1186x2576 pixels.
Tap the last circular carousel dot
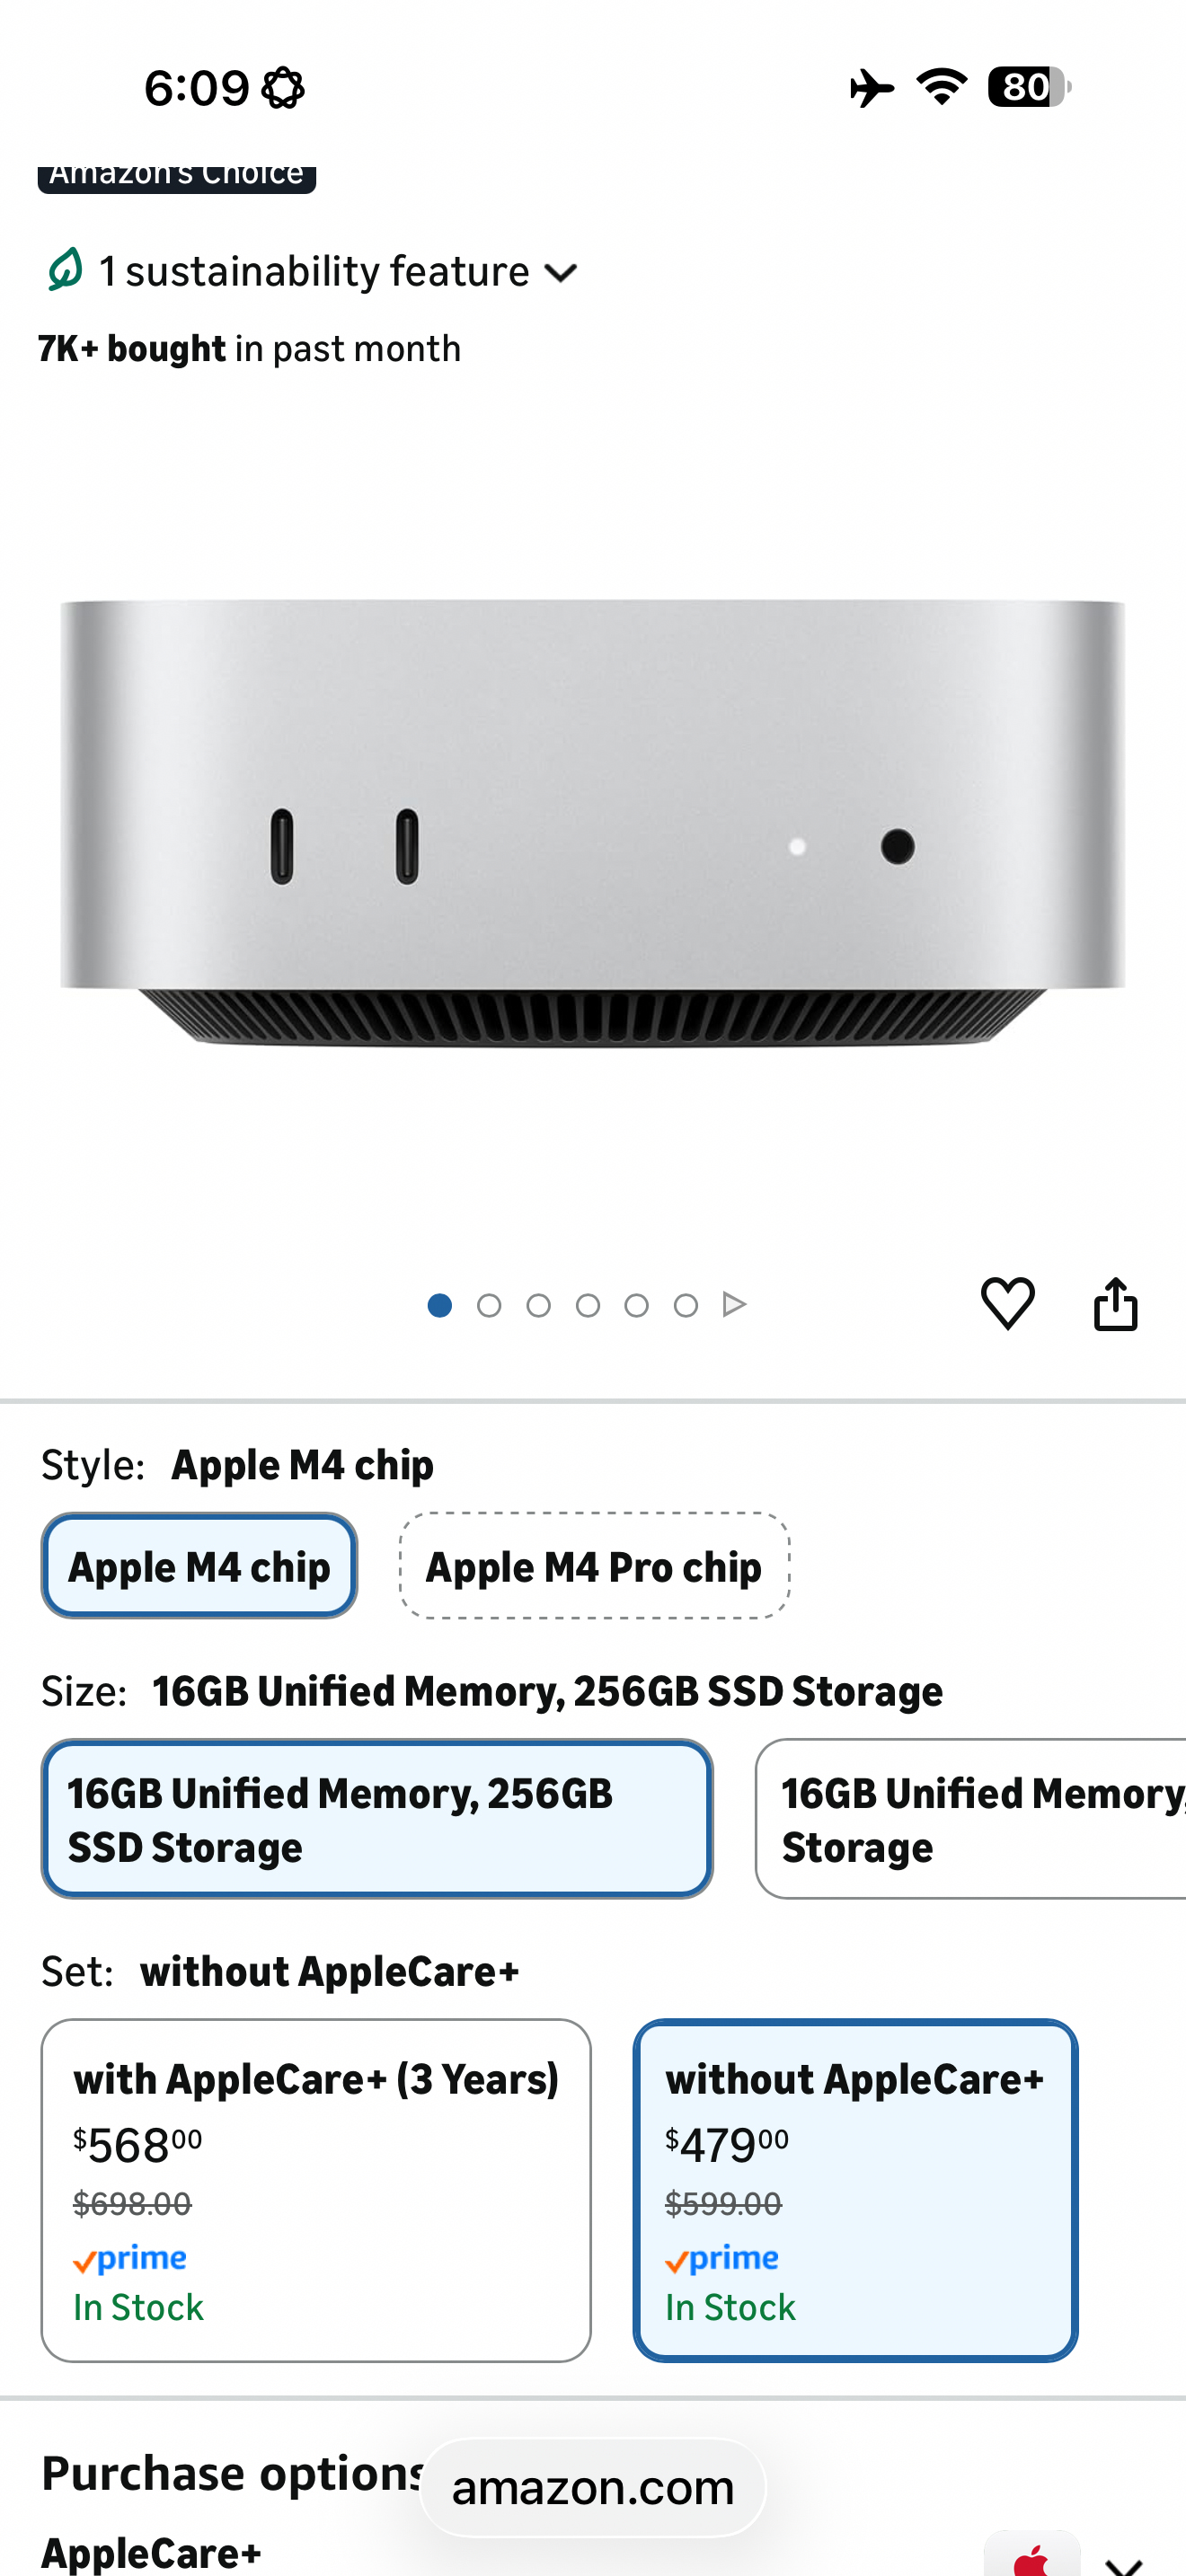coord(685,1305)
